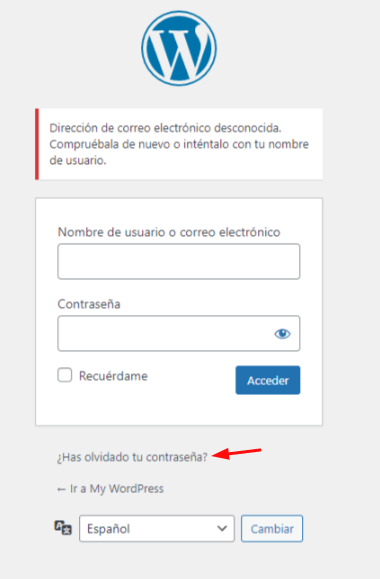Click the Recuérdame label text

point(113,376)
